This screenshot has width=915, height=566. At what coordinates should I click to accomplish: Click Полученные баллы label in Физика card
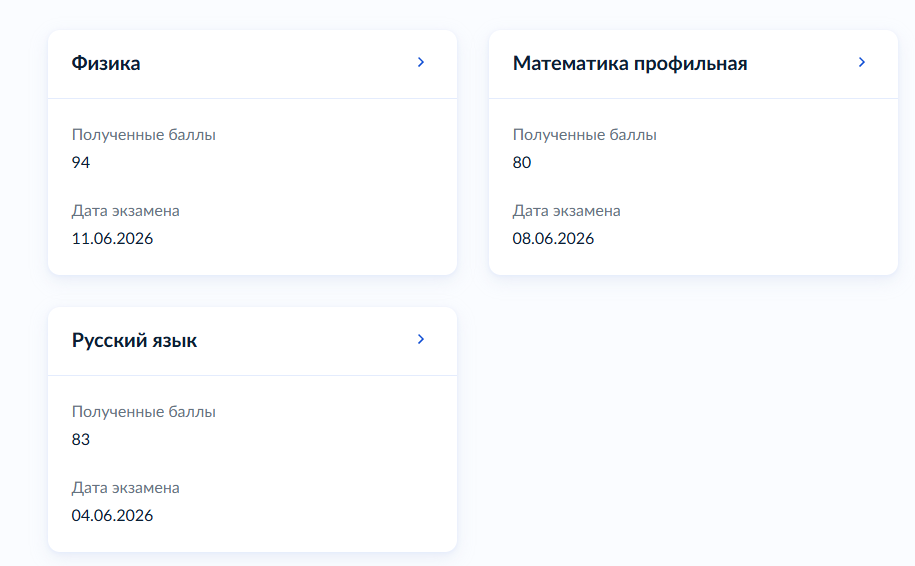pos(144,135)
